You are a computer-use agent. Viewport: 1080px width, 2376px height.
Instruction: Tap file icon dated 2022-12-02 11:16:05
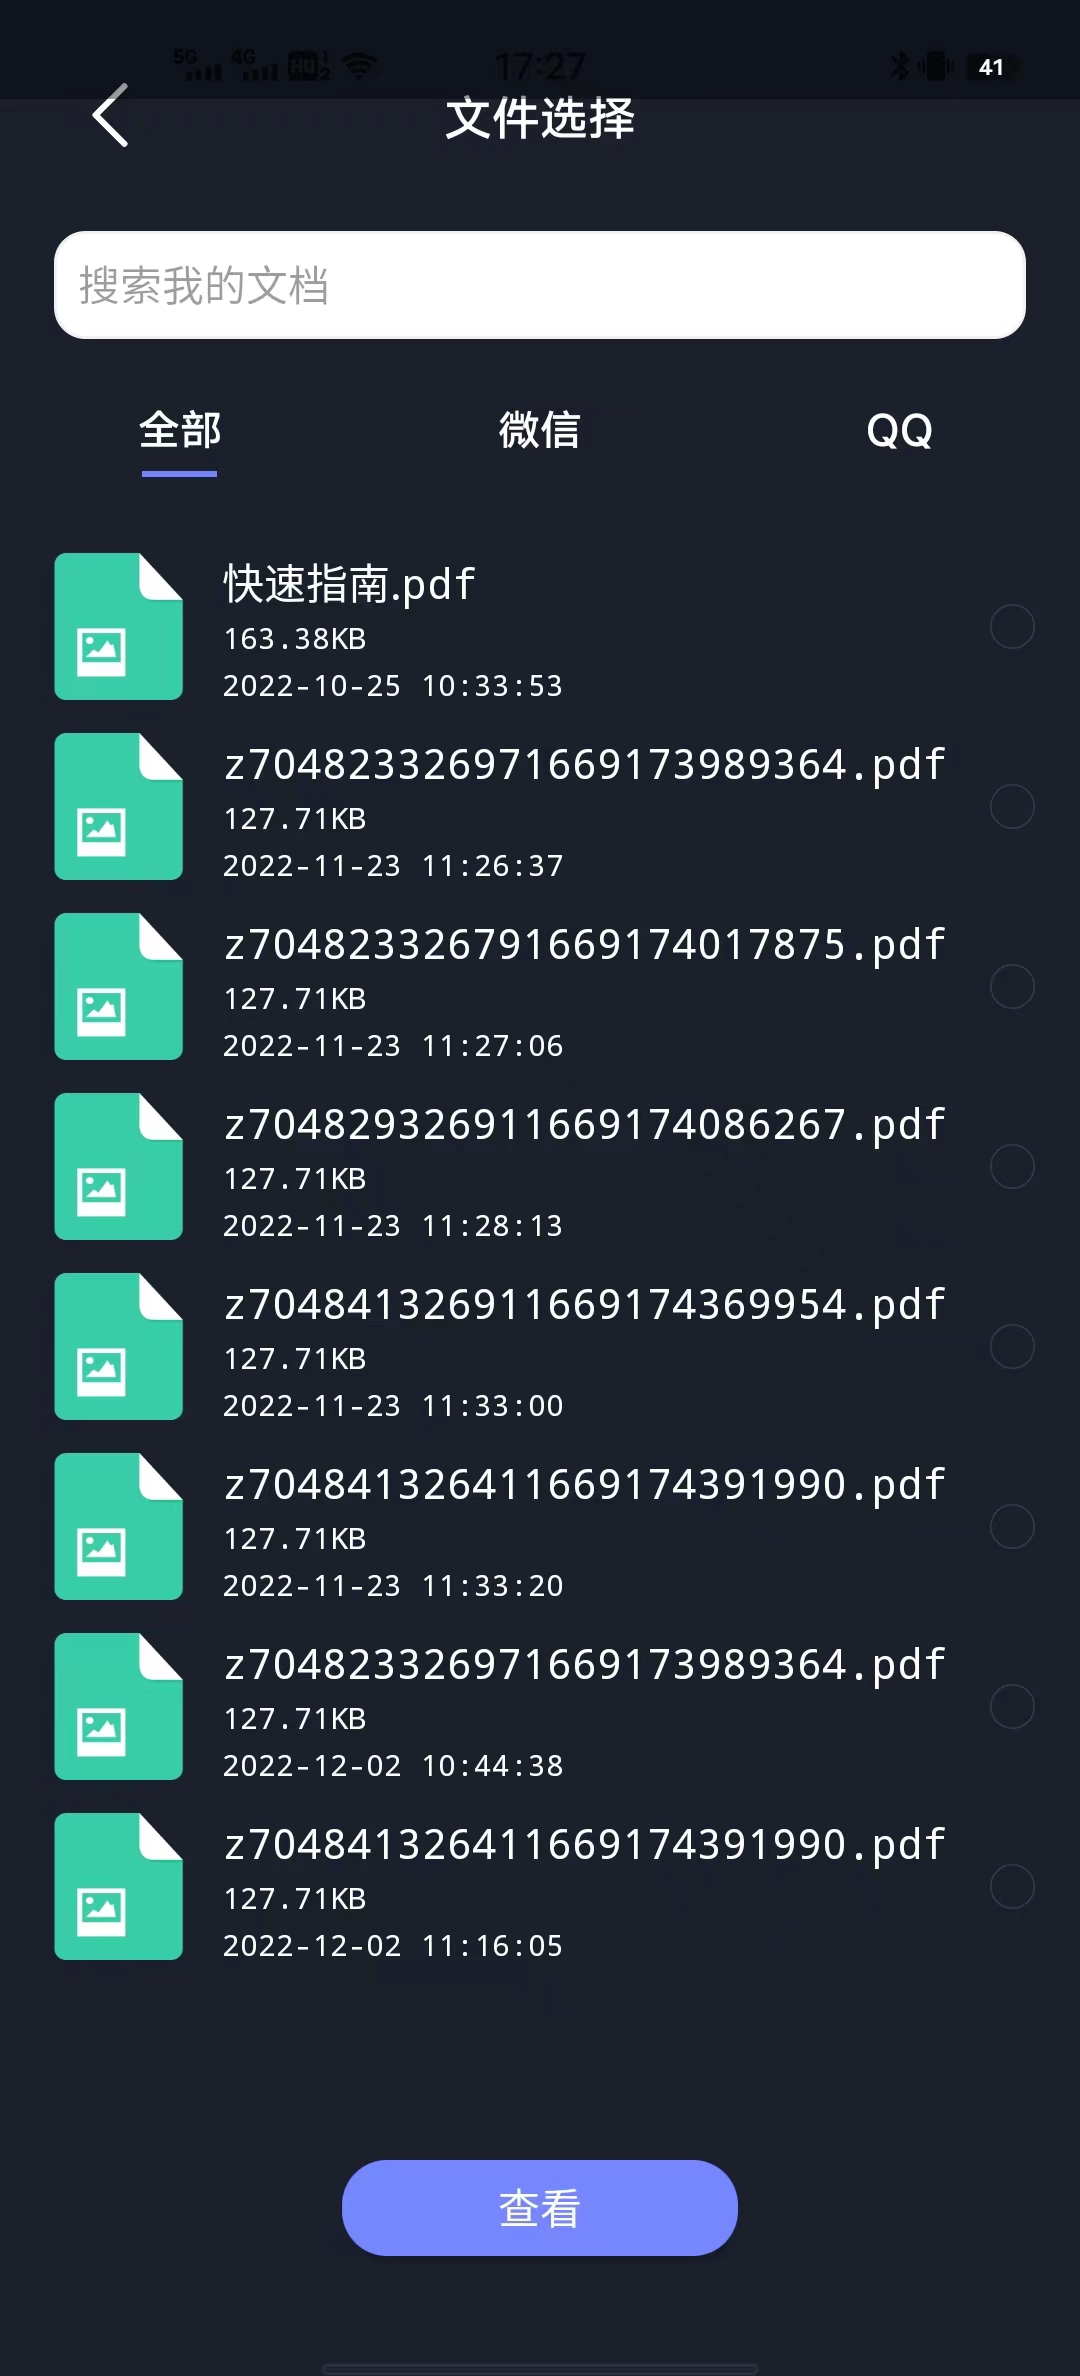(x=118, y=1886)
